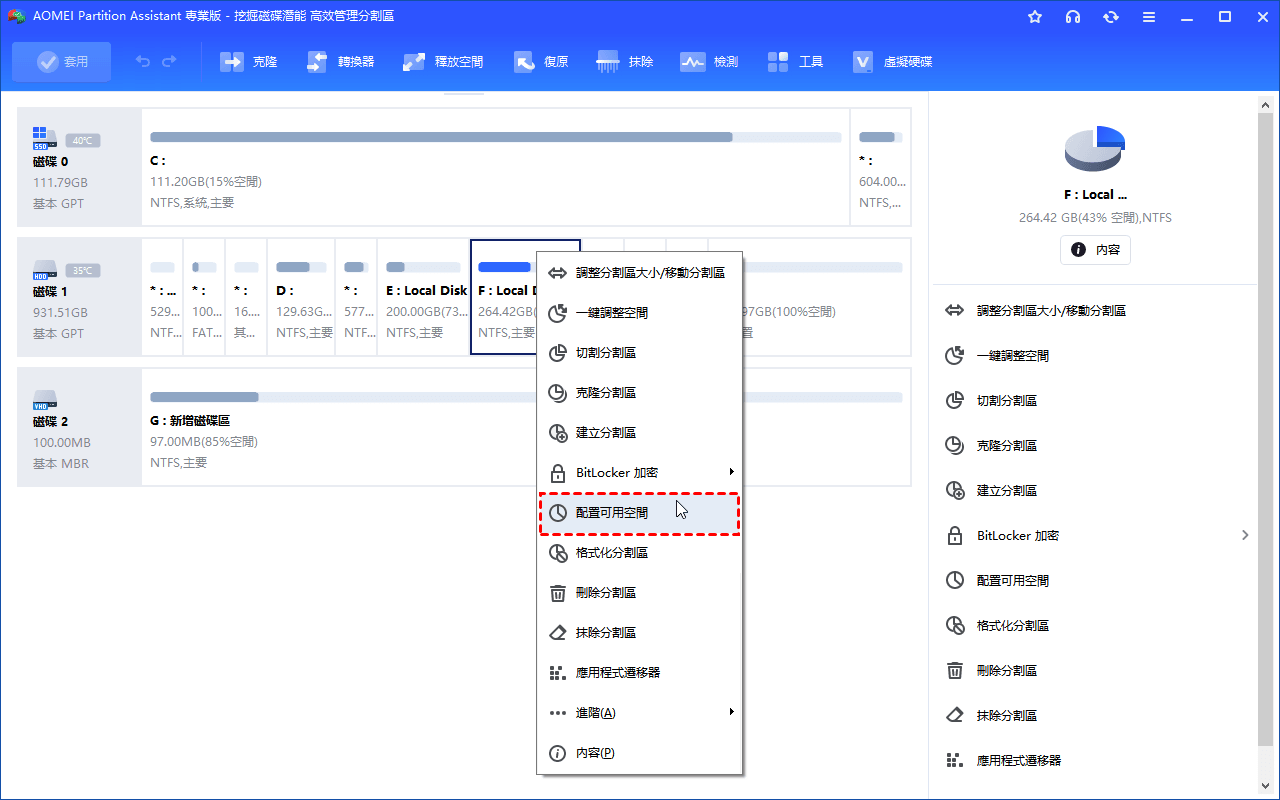Select the 抹除 wipe toolbar icon
Image resolution: width=1280 pixels, height=800 pixels.
click(x=608, y=62)
